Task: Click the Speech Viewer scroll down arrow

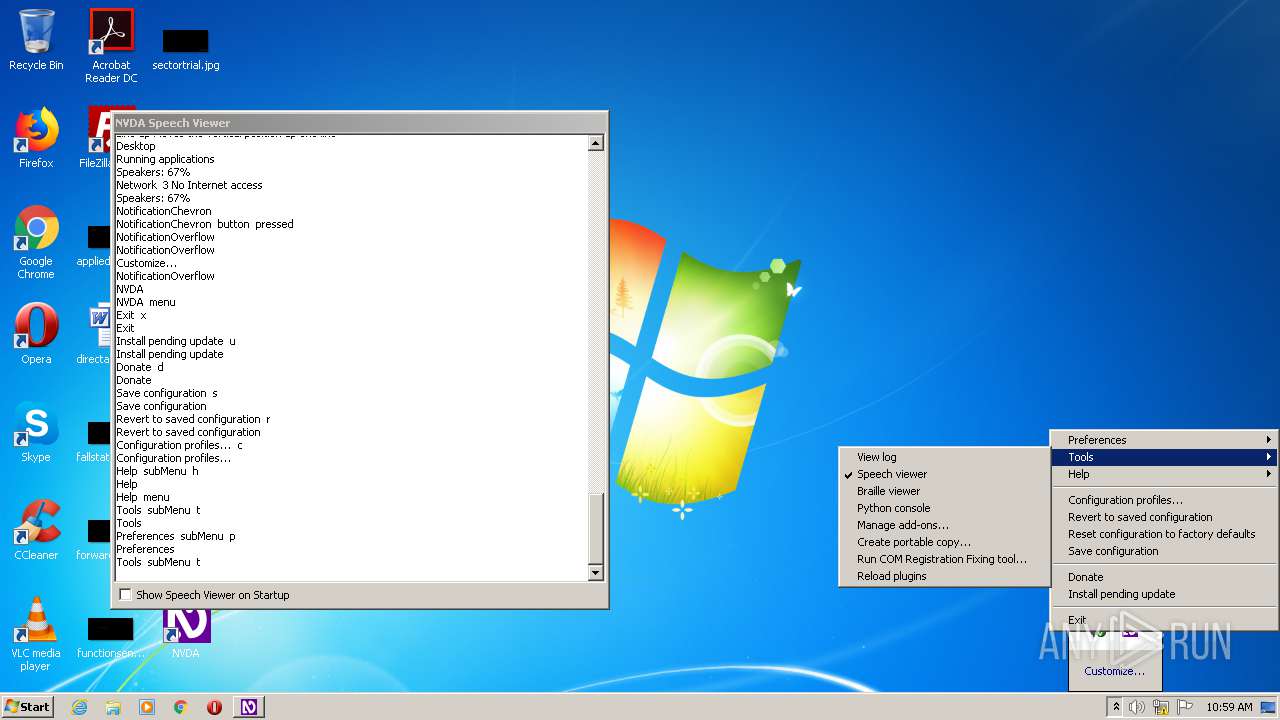Action: (x=596, y=573)
